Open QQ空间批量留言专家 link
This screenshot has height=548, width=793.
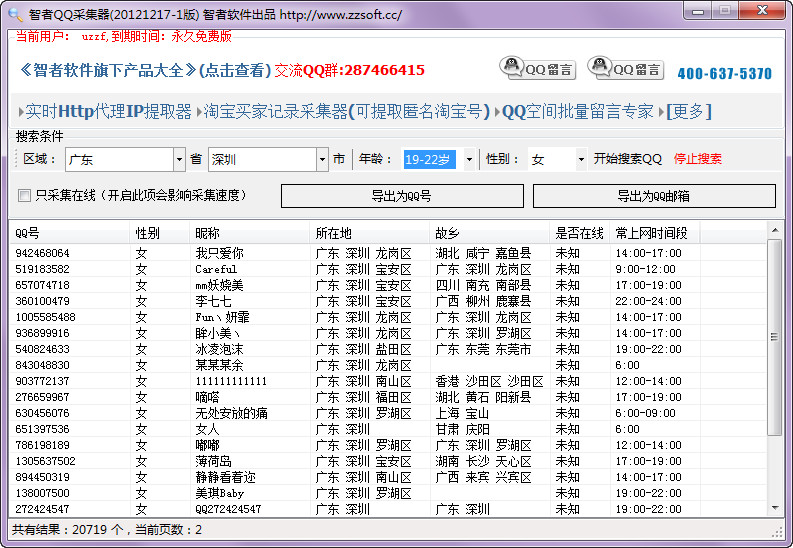point(578,111)
